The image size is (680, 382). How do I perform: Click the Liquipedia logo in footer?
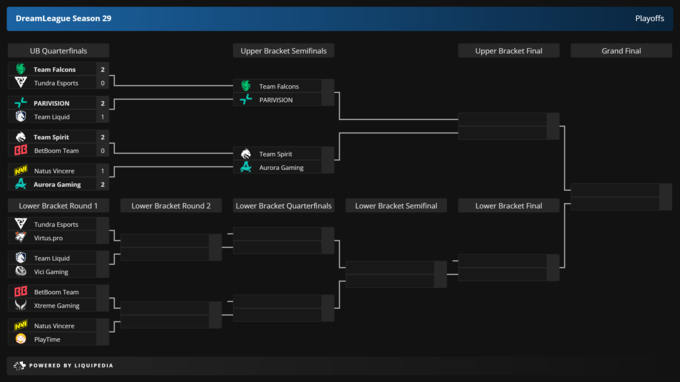[19, 366]
